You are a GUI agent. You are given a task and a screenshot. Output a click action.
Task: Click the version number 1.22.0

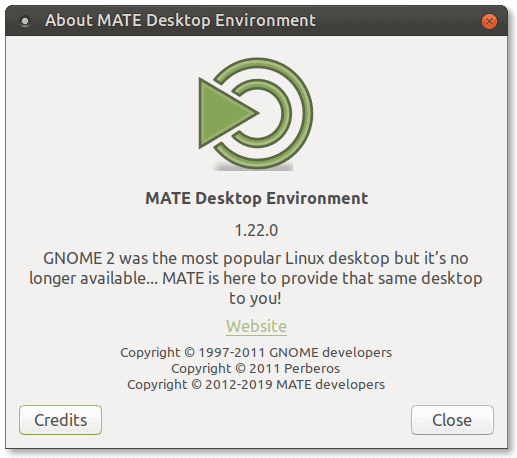(x=256, y=230)
